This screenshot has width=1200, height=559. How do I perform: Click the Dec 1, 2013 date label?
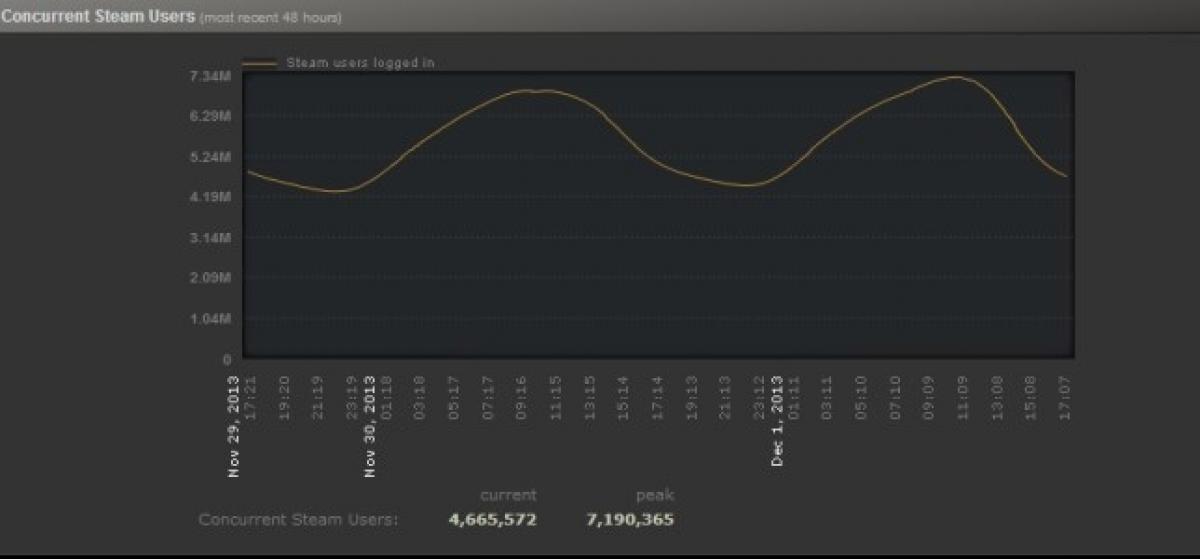[x=777, y=421]
